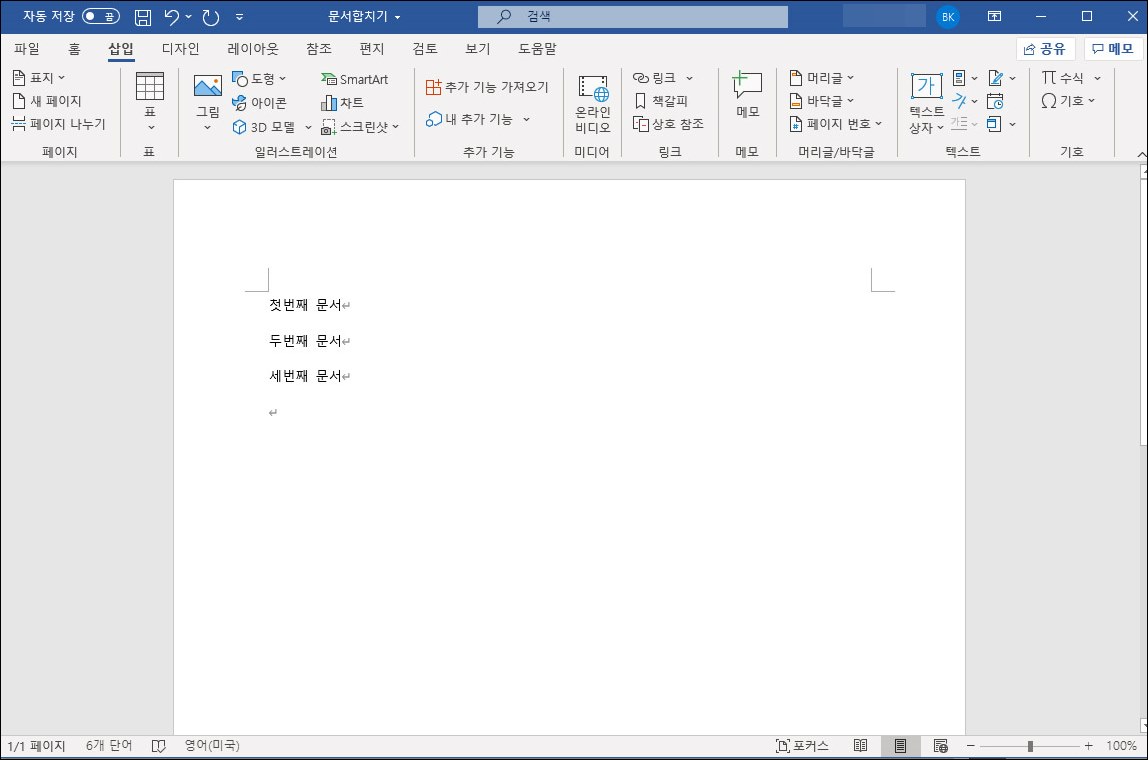
Task: Insert SmartArt graphic
Action: tap(354, 79)
